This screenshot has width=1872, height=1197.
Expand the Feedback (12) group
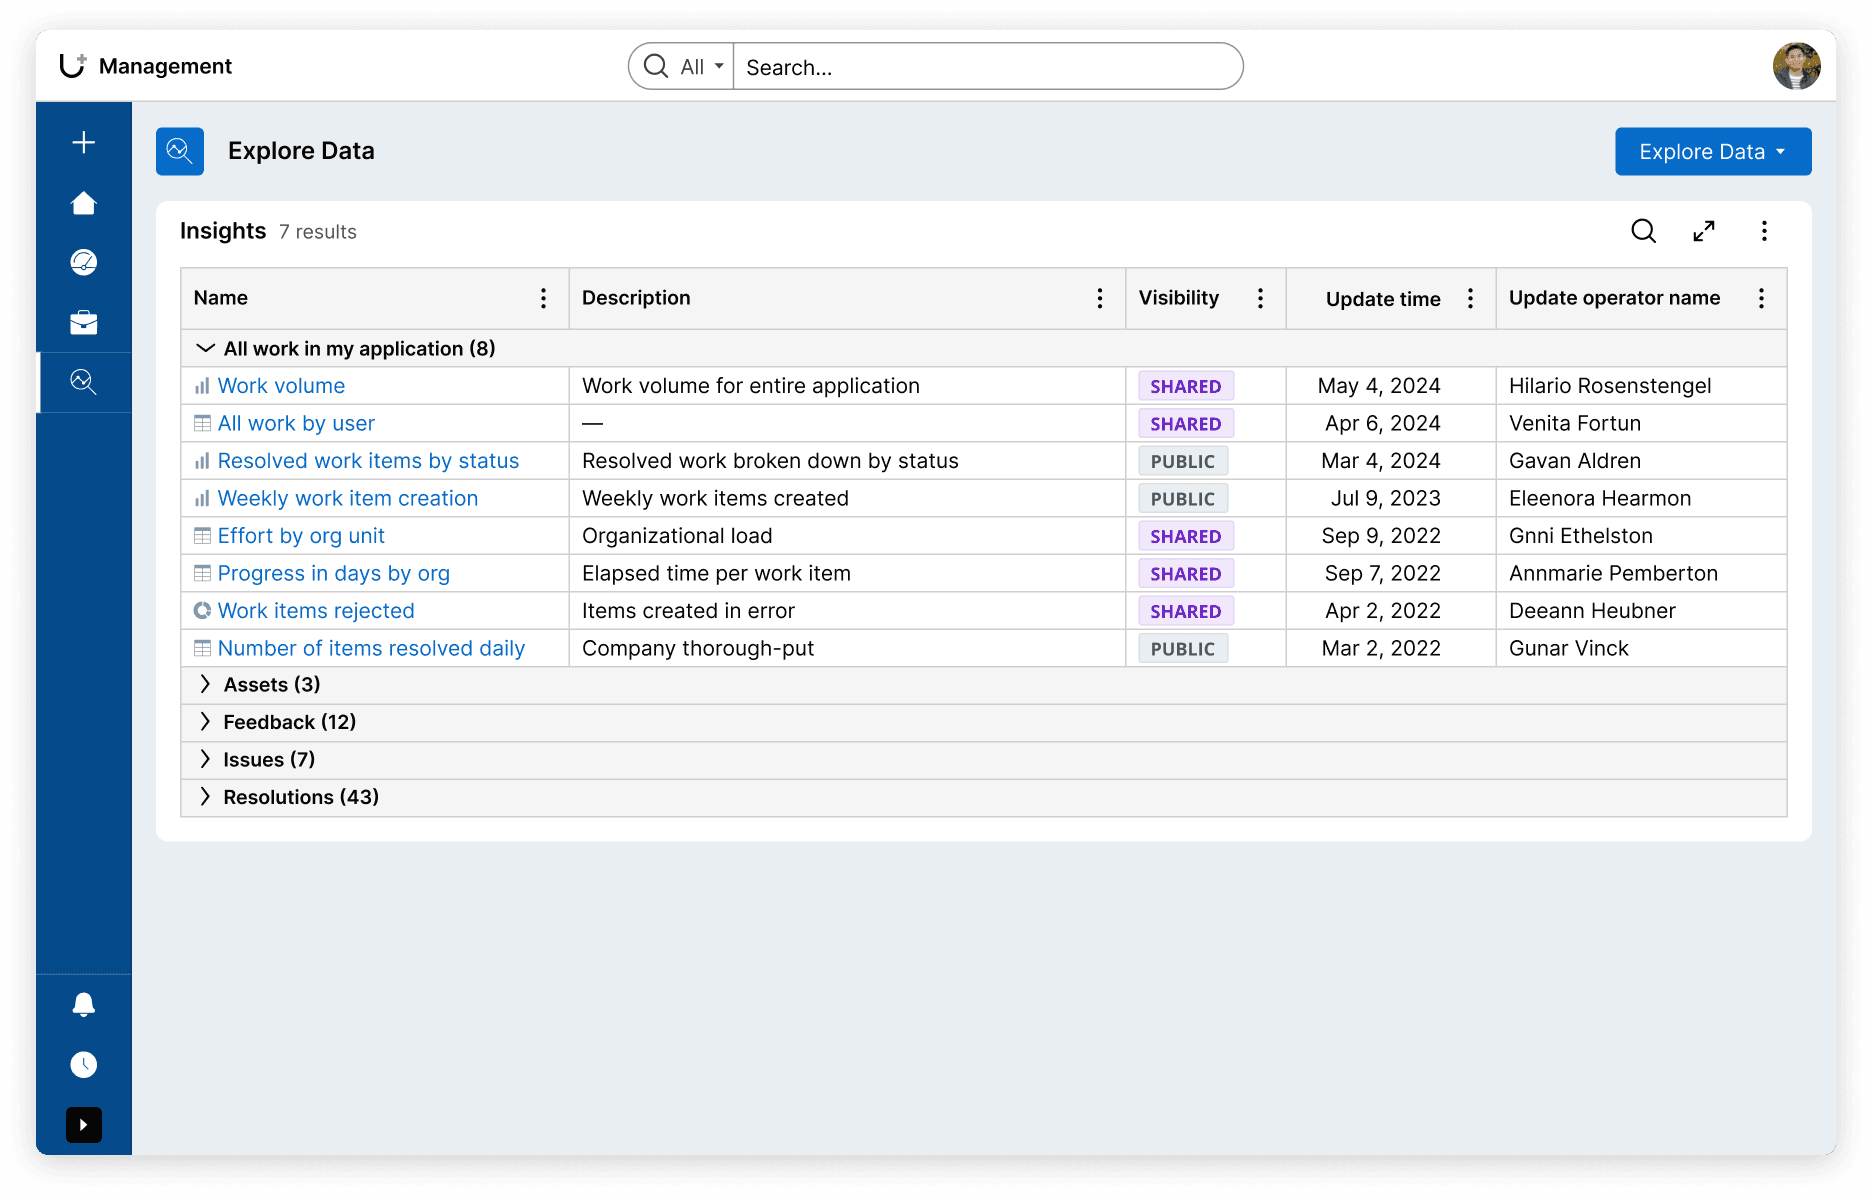coord(205,722)
